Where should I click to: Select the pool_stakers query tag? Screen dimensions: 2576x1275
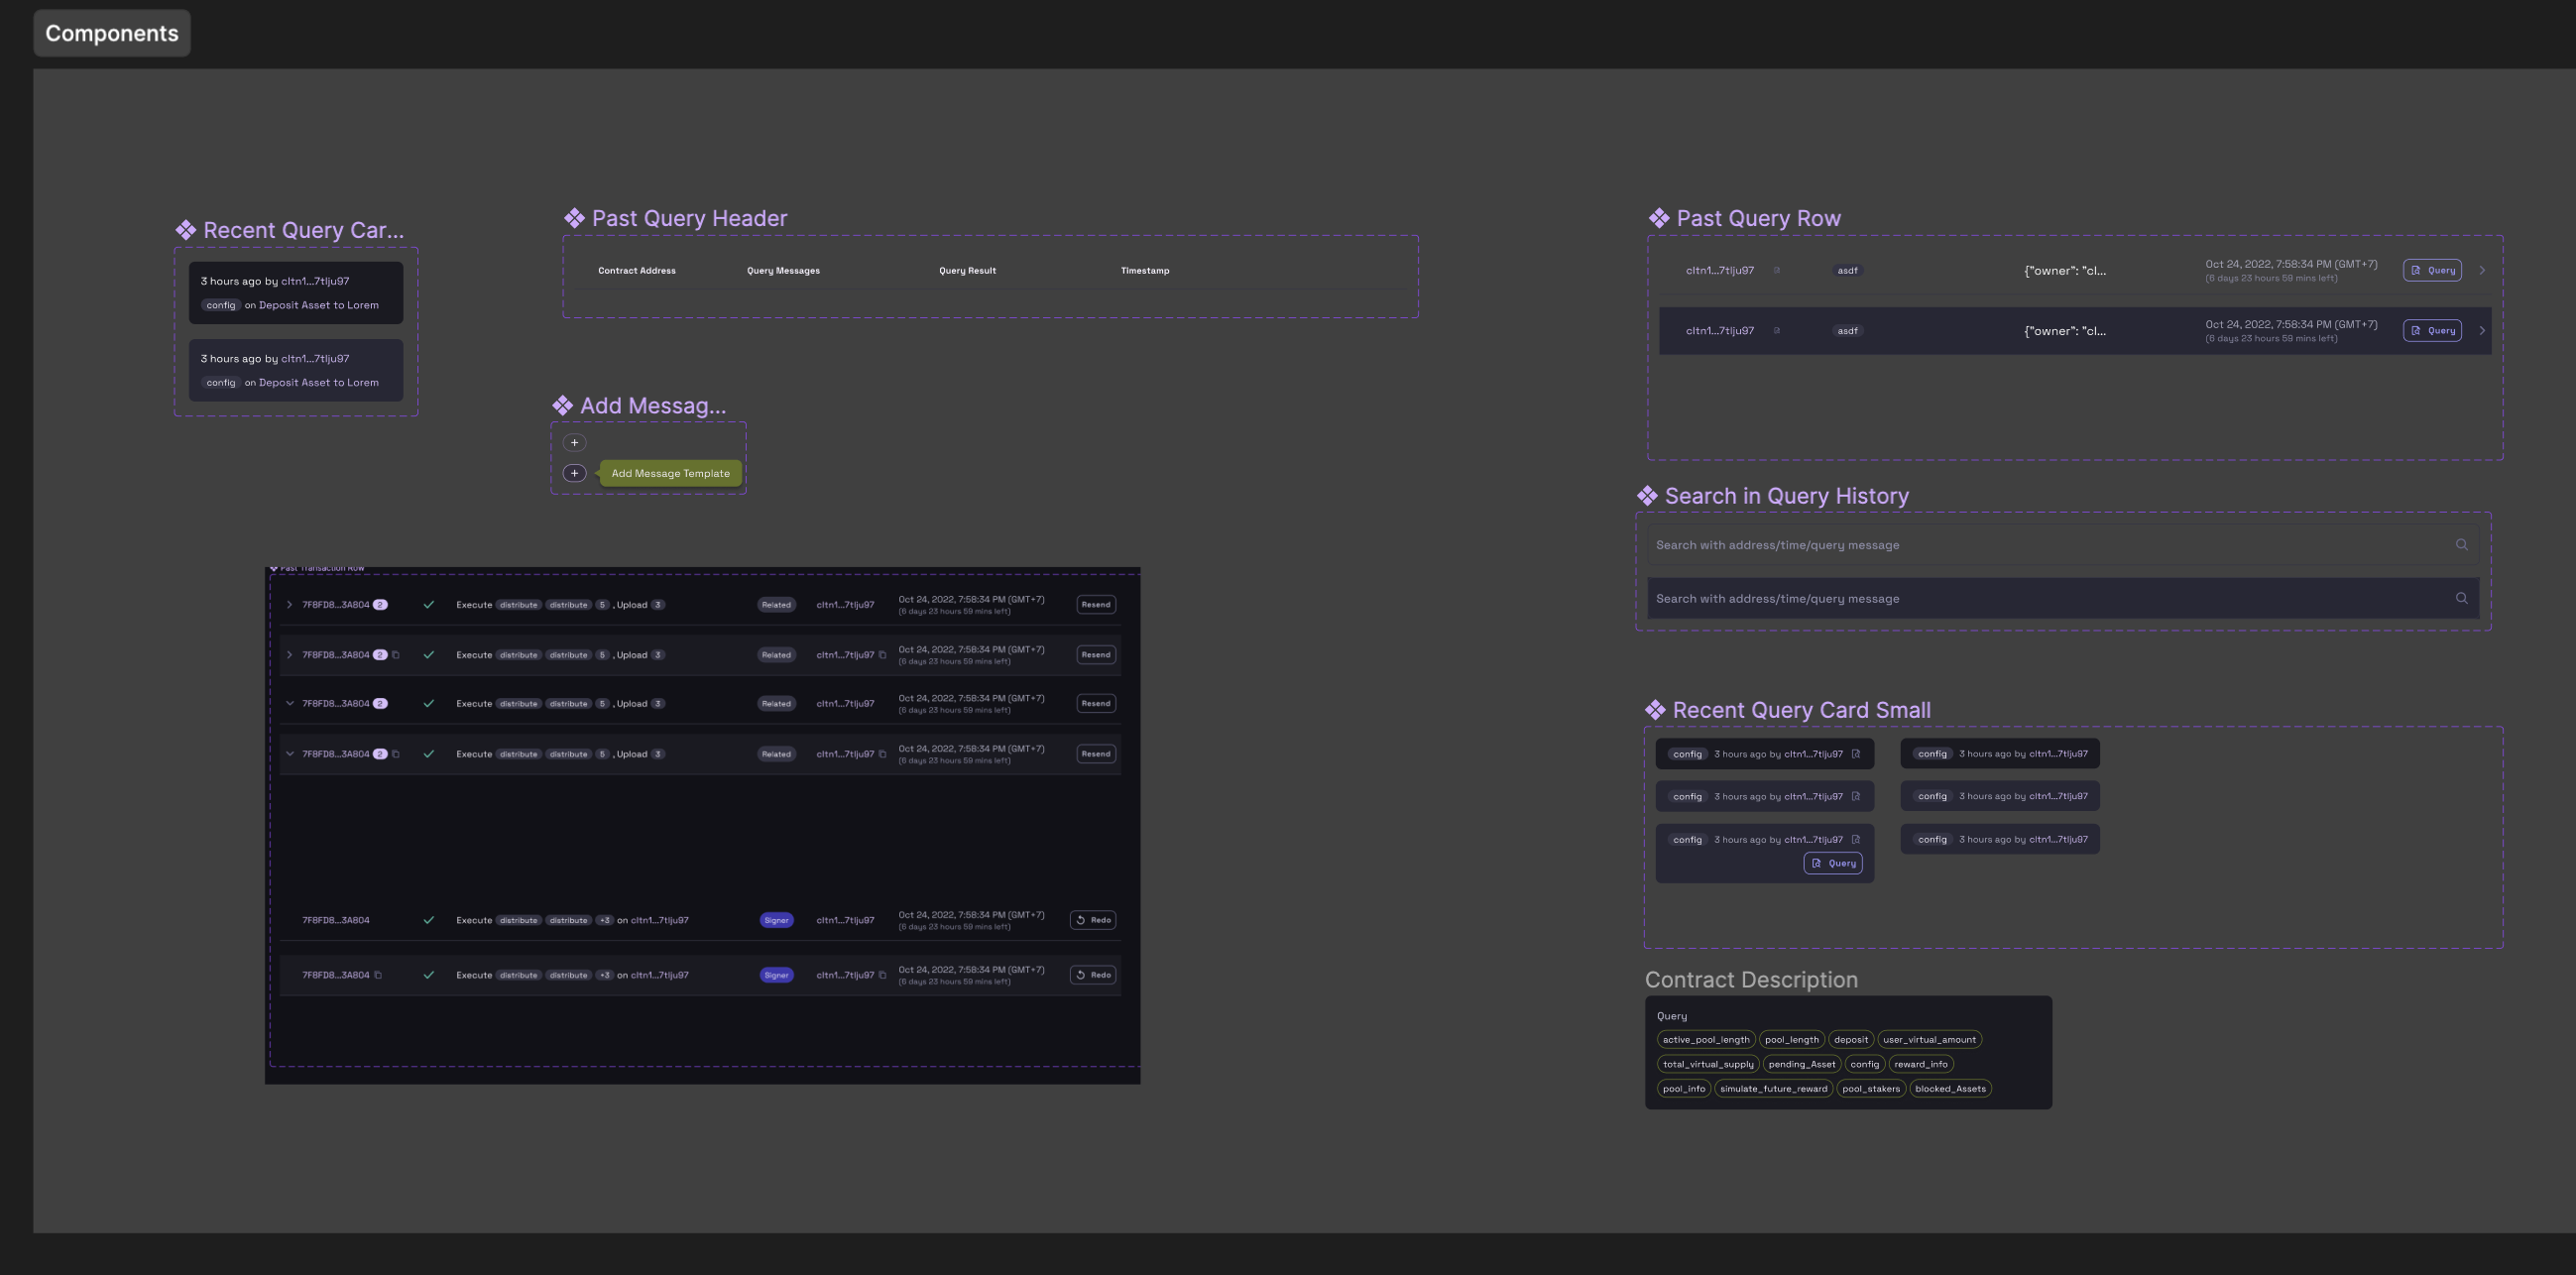(x=1871, y=1089)
